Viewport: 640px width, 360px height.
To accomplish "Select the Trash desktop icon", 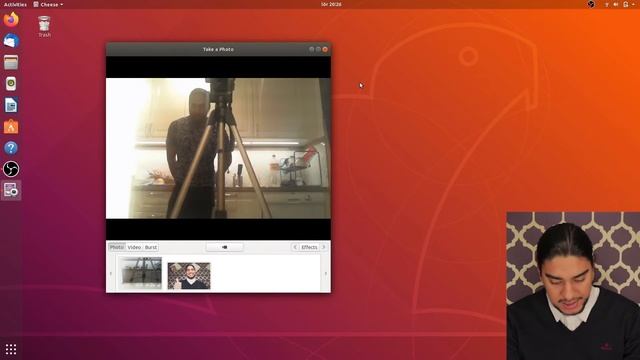I will [x=44, y=27].
